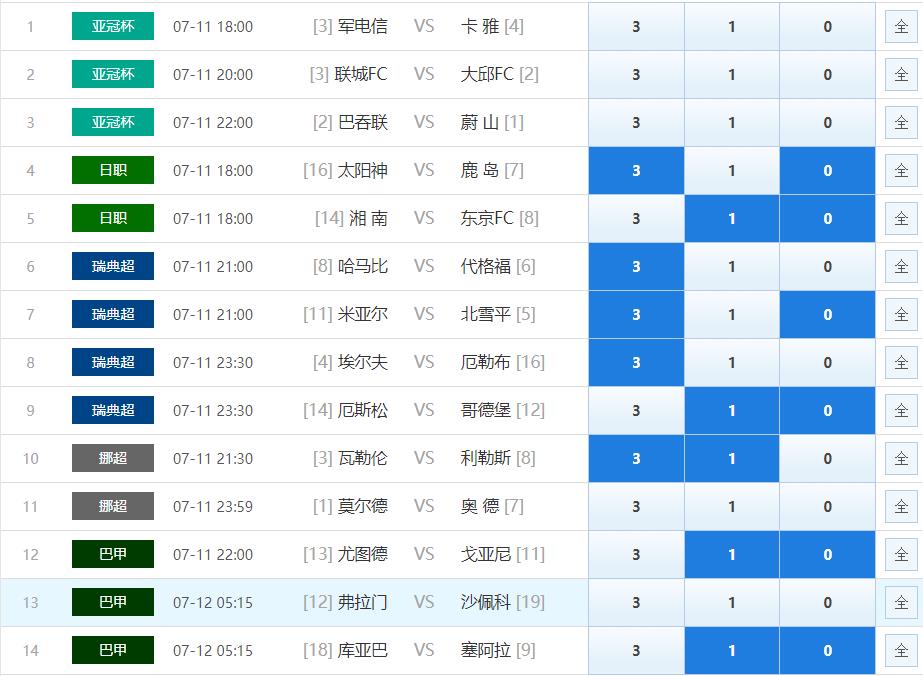
Task: Click VS text for 瓦勒伦 vs 利勒斯
Action: point(424,459)
